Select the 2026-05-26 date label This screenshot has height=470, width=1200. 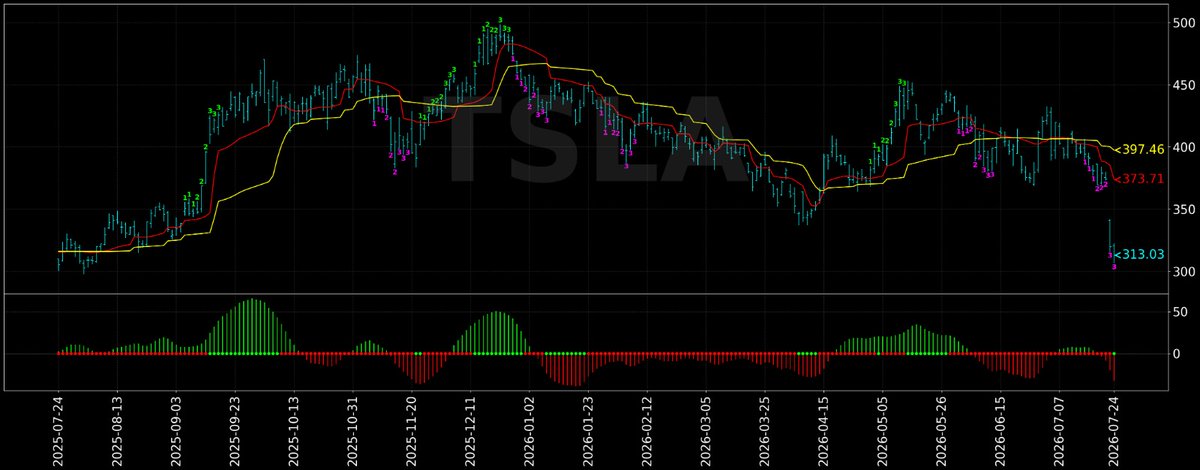coord(942,431)
